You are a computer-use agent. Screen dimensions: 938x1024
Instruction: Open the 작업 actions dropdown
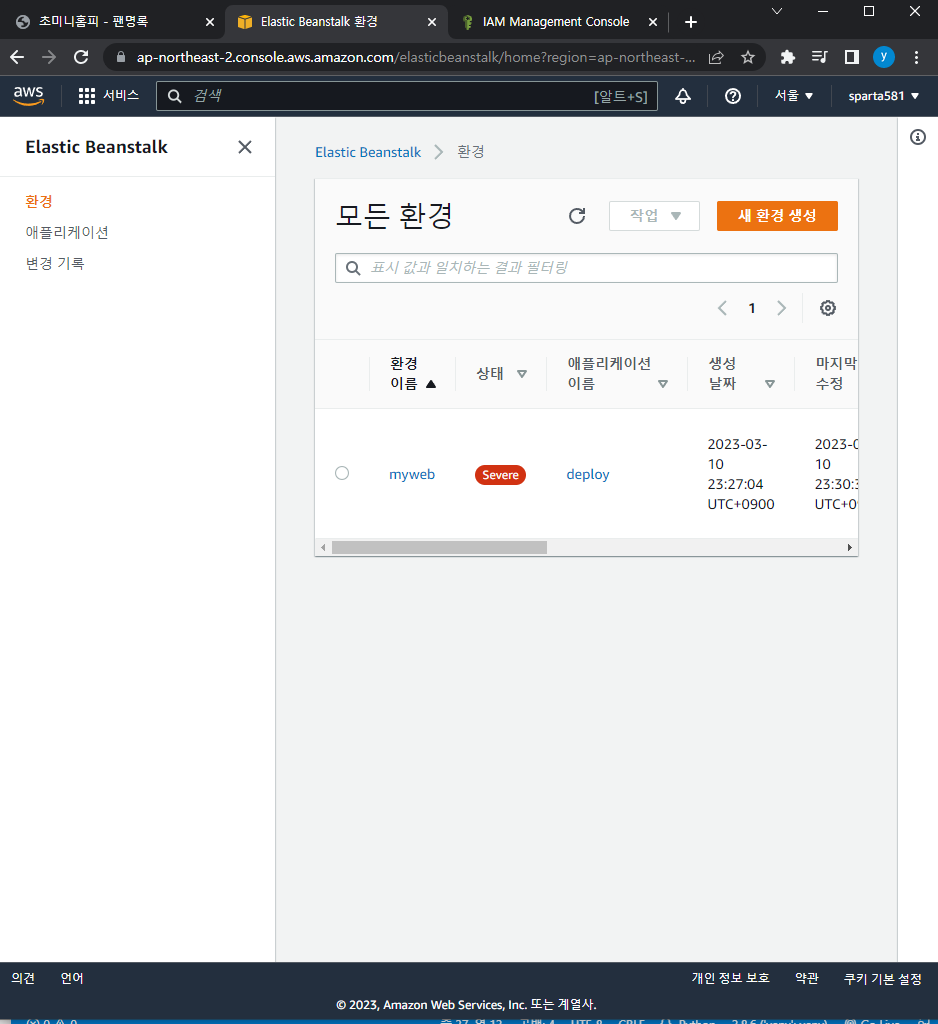coord(654,216)
